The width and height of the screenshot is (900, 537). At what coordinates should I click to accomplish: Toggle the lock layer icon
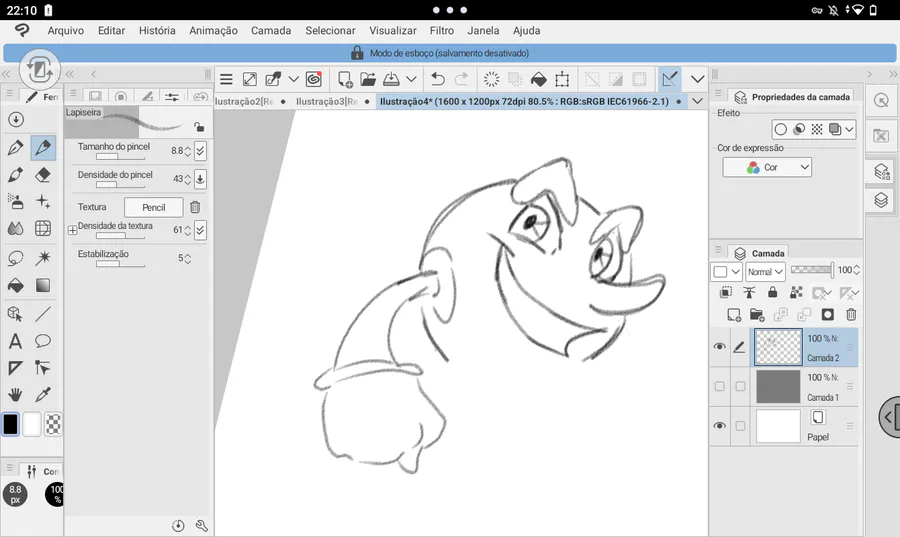pyautogui.click(x=773, y=293)
